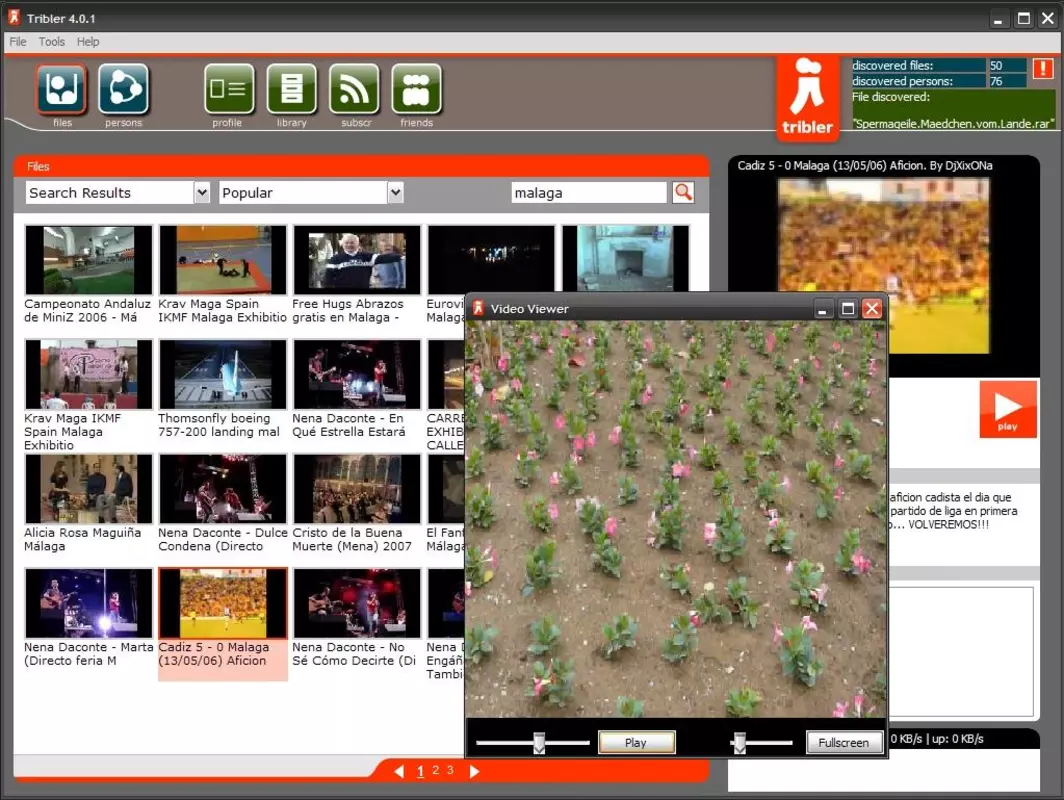Click the Video Viewer flower video area
1064x800 pixels.
pos(676,519)
